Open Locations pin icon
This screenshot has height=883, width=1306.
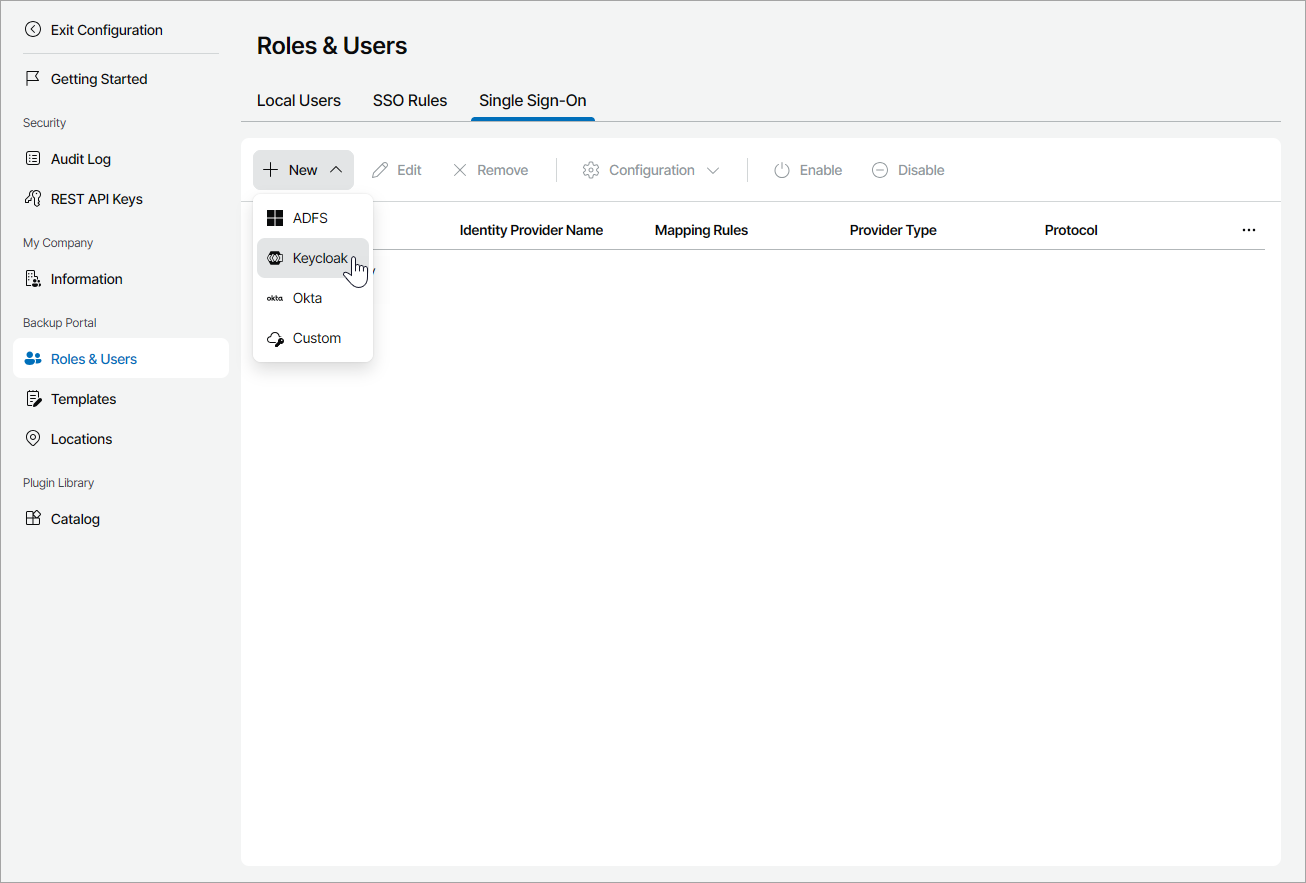pyautogui.click(x=33, y=439)
